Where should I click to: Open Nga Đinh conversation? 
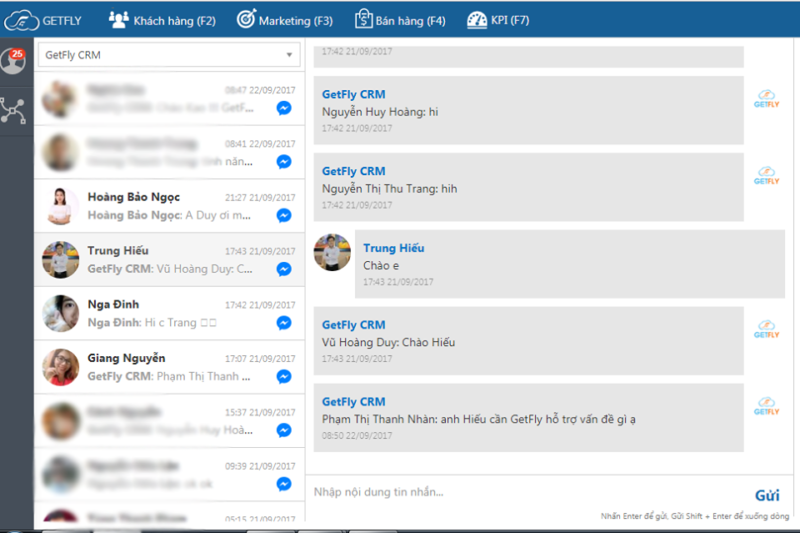coord(169,313)
